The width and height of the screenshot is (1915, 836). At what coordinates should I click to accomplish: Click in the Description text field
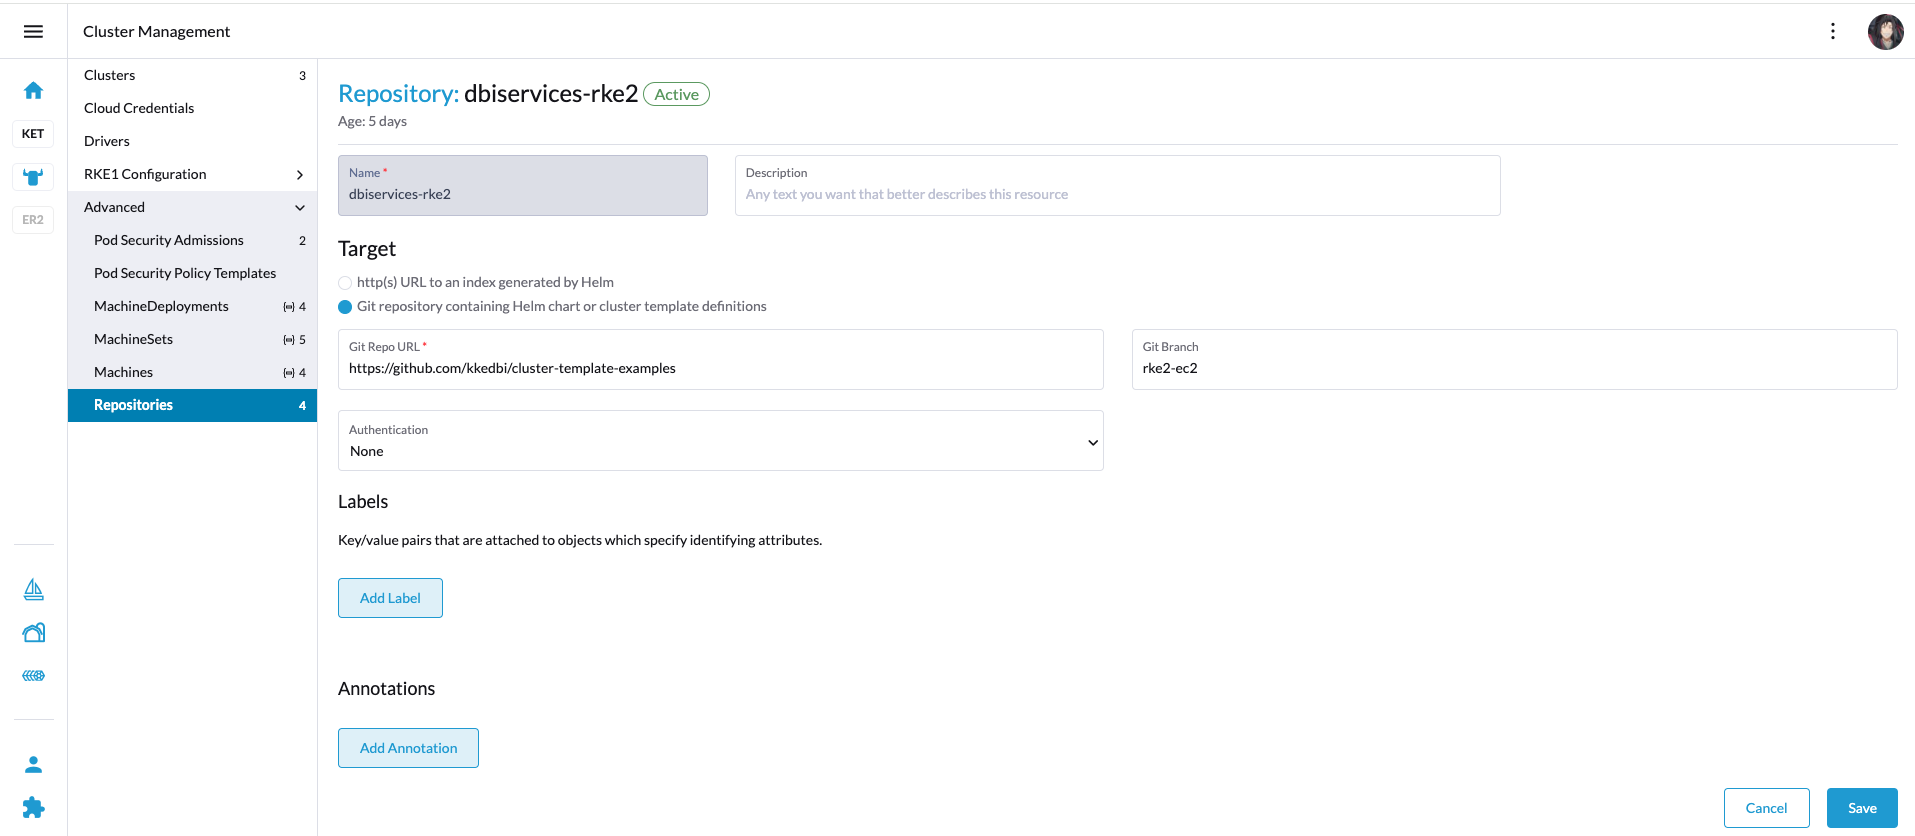click(x=1116, y=194)
